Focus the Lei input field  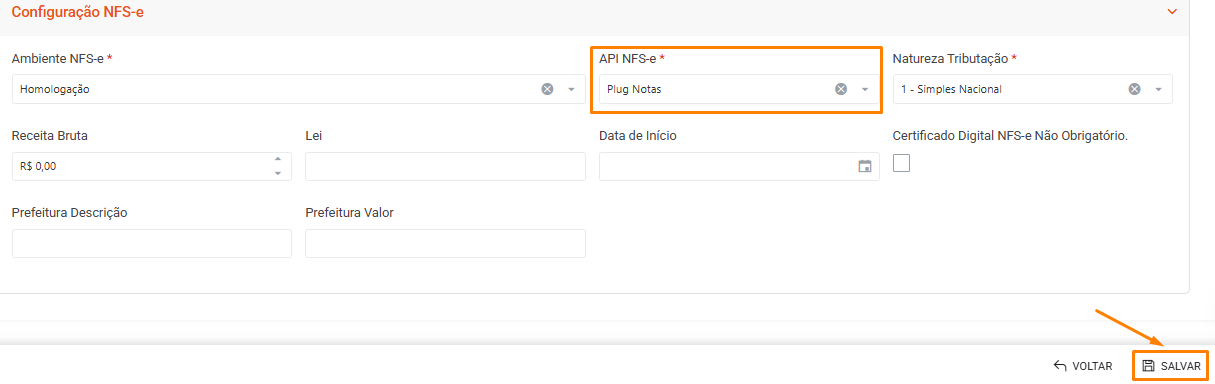[445, 167]
